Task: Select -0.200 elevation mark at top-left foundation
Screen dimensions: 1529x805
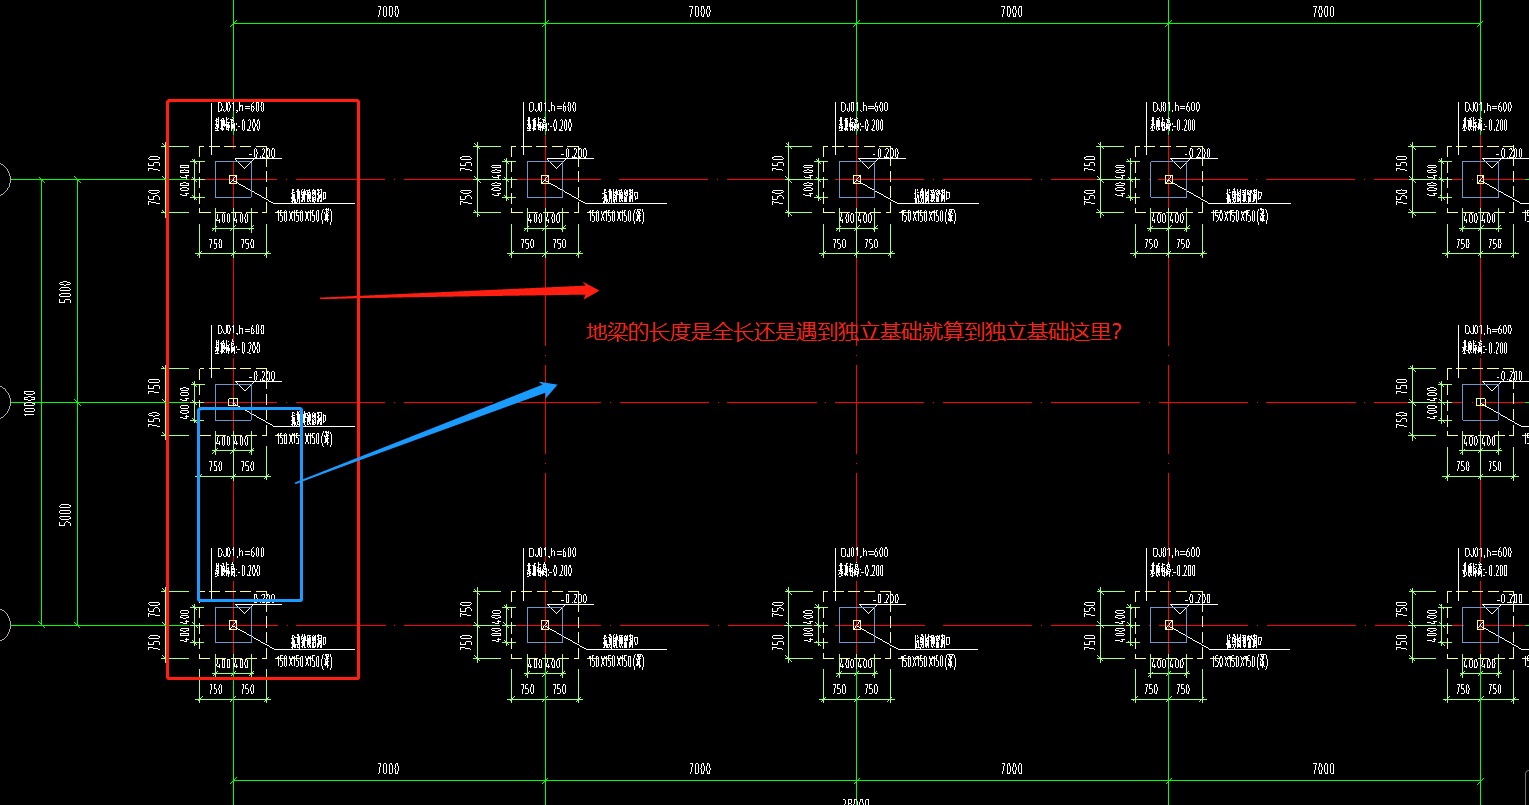Action: (263, 153)
